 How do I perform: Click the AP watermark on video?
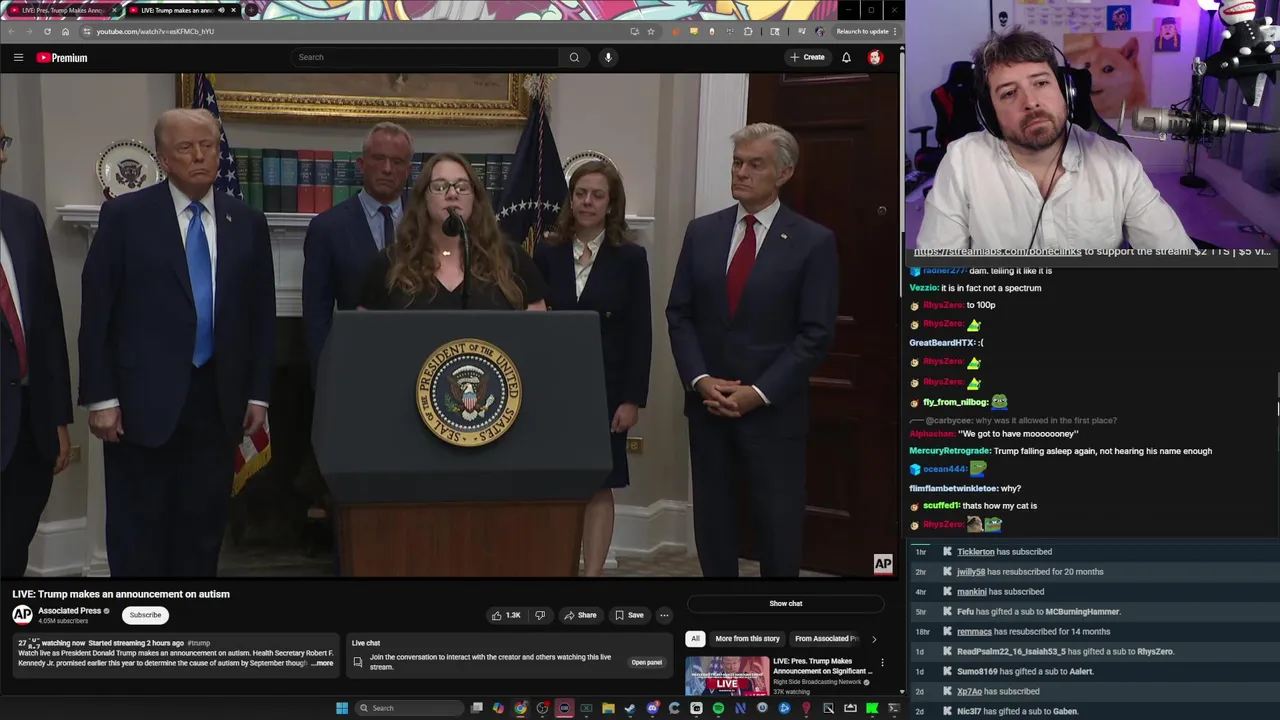tap(883, 564)
